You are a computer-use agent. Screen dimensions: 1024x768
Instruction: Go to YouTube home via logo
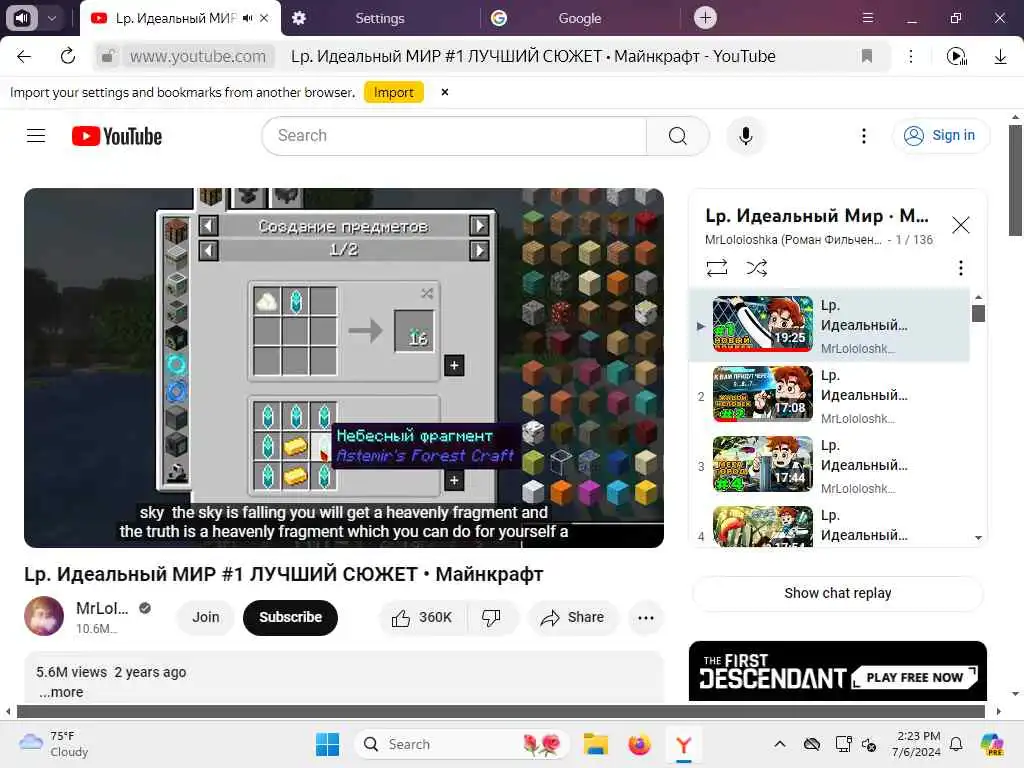117,136
